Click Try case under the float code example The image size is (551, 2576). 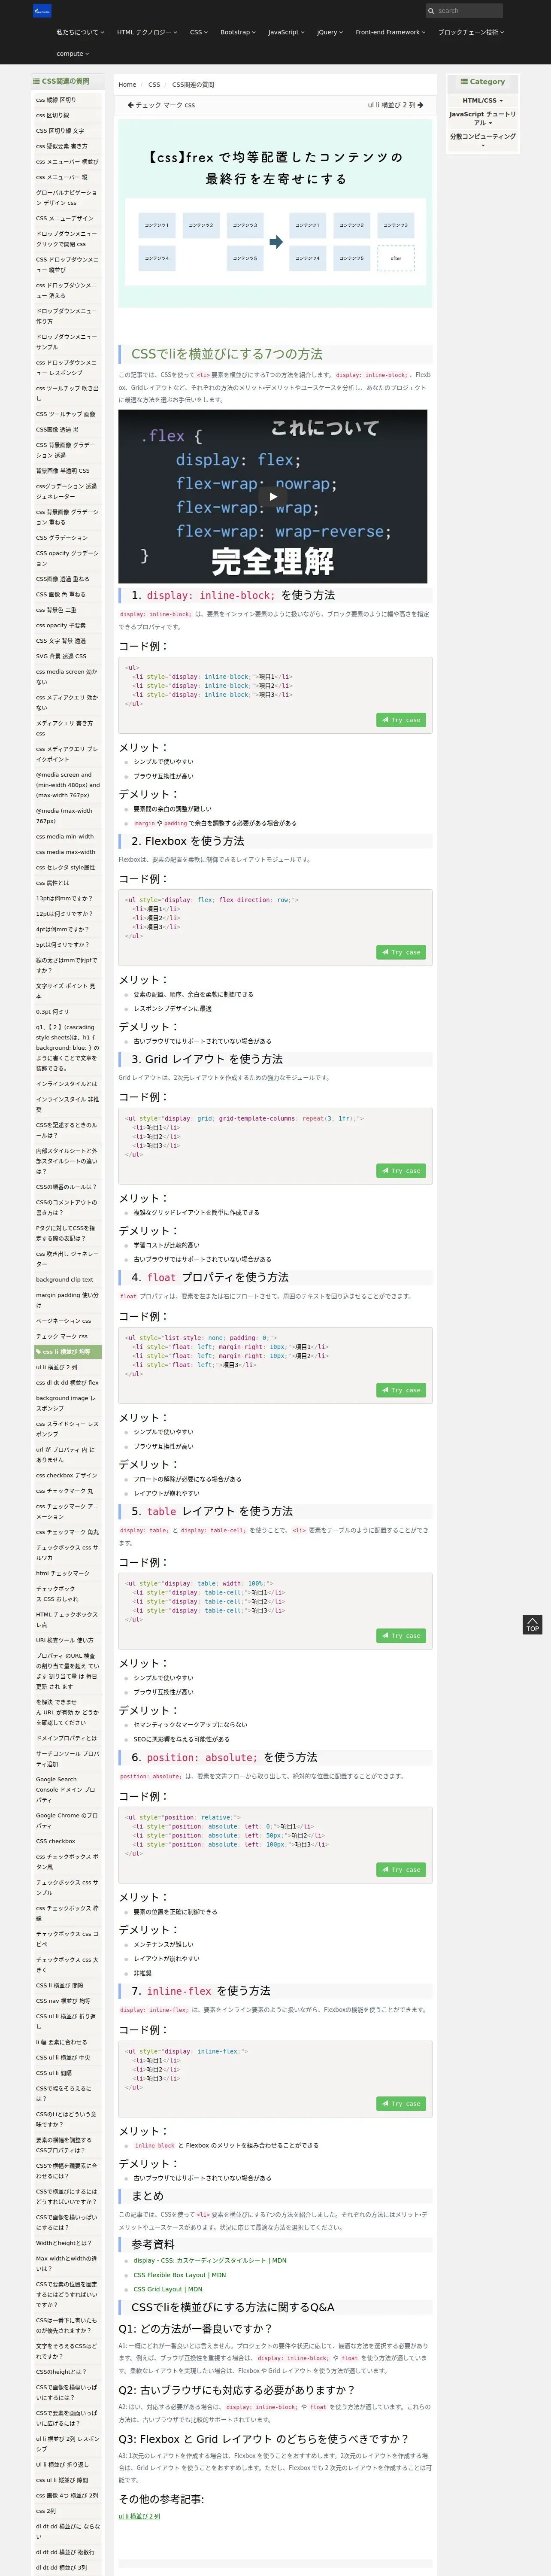coord(401,1390)
